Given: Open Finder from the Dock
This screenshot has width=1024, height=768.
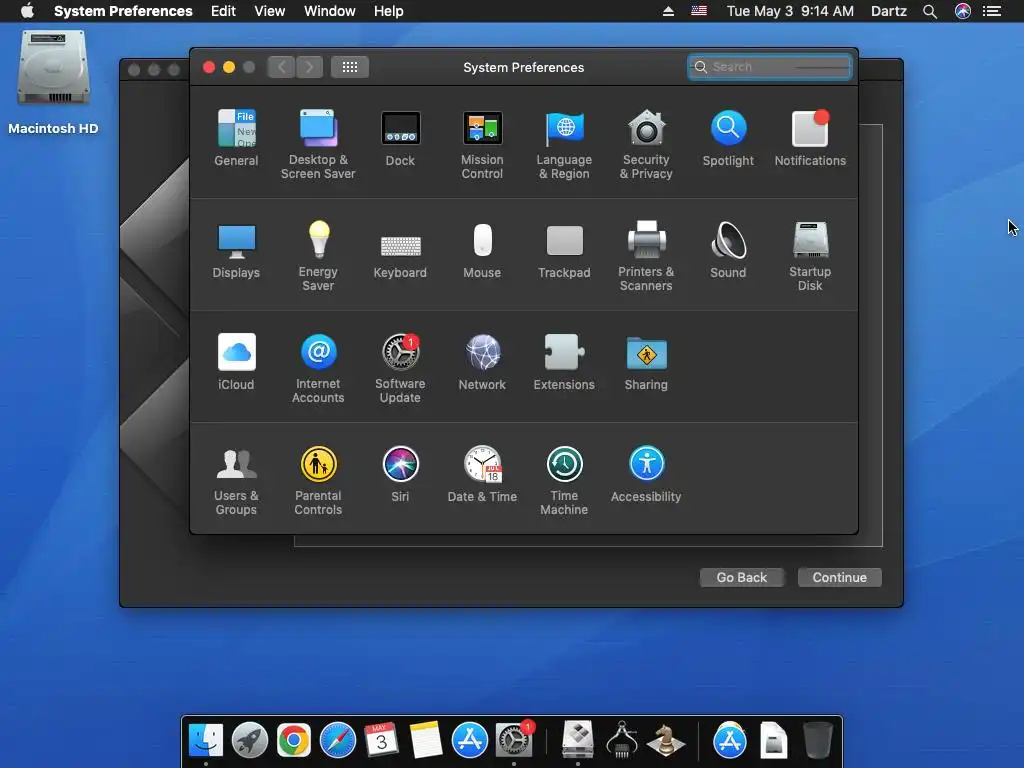Looking at the screenshot, I should pyautogui.click(x=206, y=740).
